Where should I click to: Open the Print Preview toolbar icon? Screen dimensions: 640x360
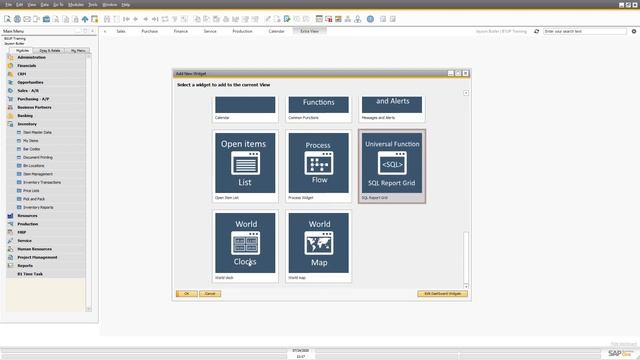[x=7, y=19]
